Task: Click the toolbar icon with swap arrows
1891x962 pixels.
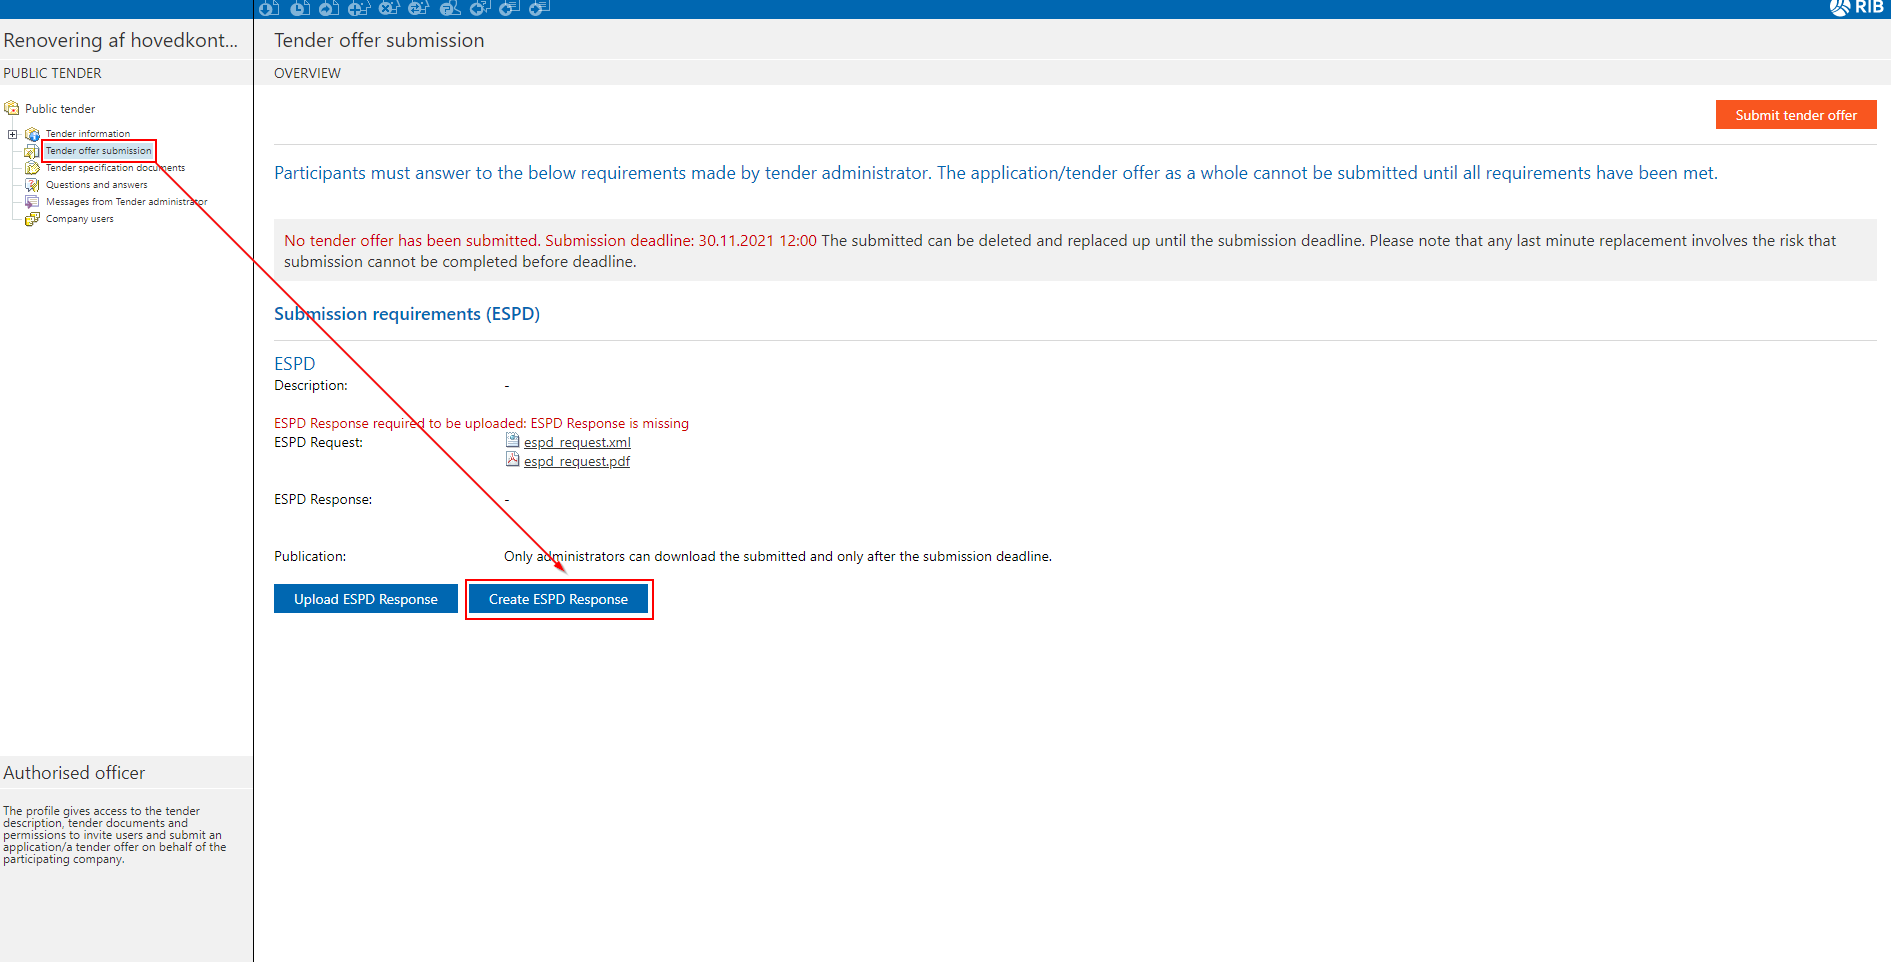Action: click(419, 8)
